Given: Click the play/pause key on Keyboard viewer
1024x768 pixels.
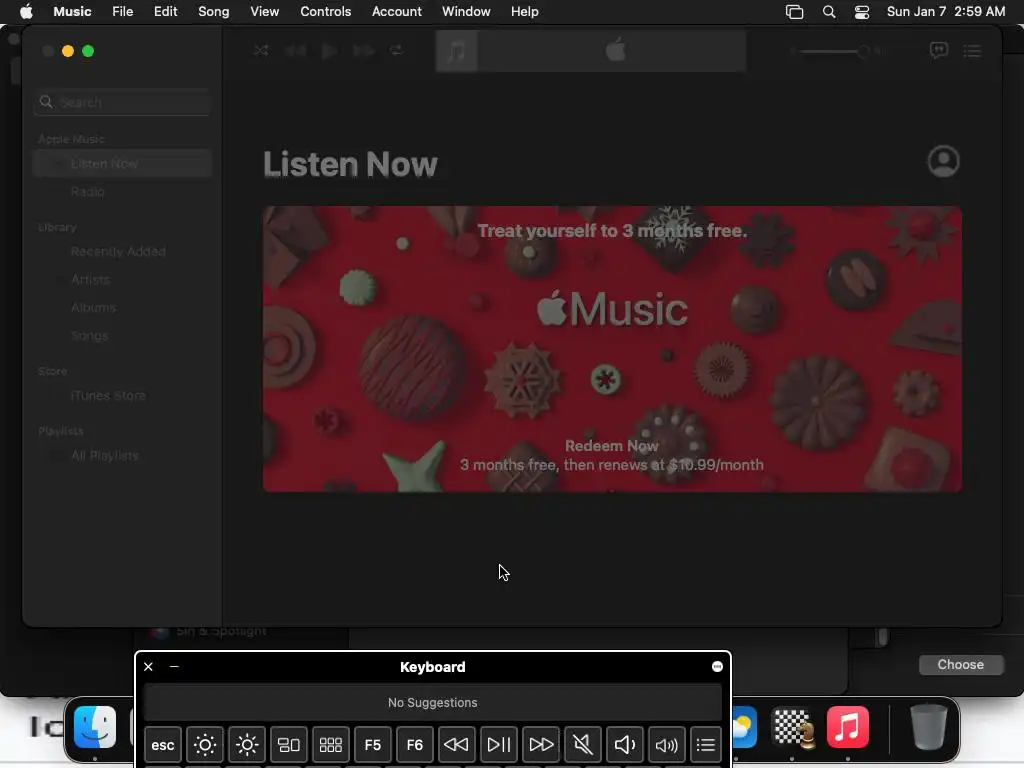Looking at the screenshot, I should (499, 744).
